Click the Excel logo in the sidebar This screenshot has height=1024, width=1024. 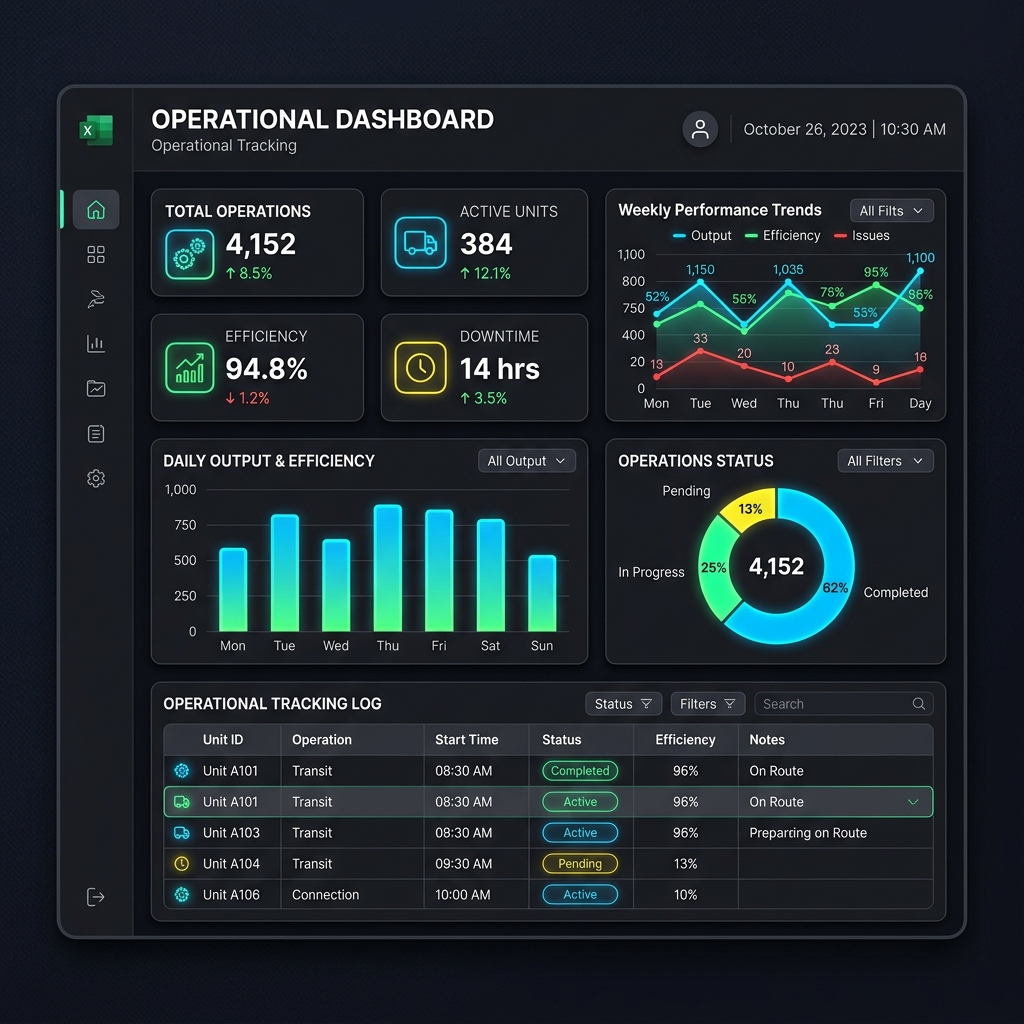[96, 129]
